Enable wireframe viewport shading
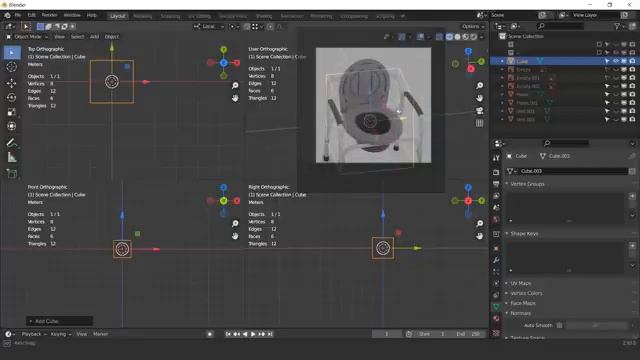Image resolution: width=640 pixels, height=360 pixels. click(x=449, y=37)
